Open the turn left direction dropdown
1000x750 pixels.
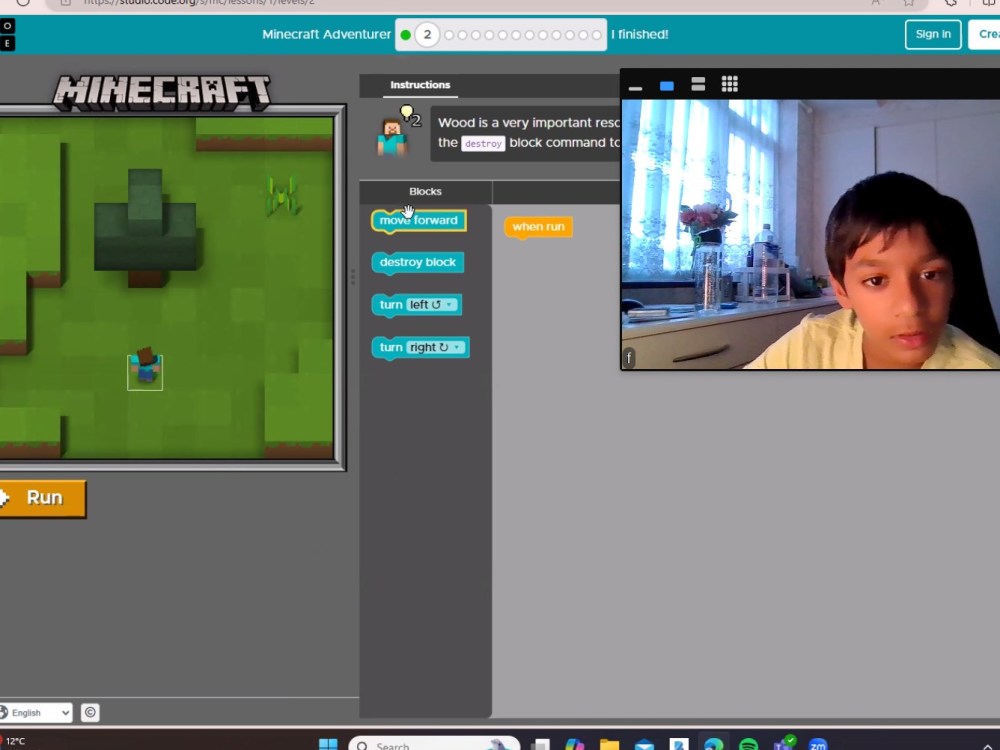coord(432,305)
